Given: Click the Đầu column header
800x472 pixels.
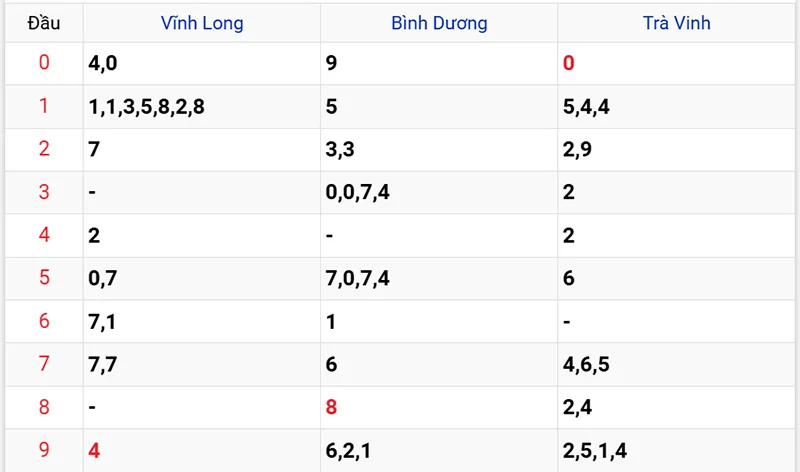Looking at the screenshot, I should tap(44, 23).
